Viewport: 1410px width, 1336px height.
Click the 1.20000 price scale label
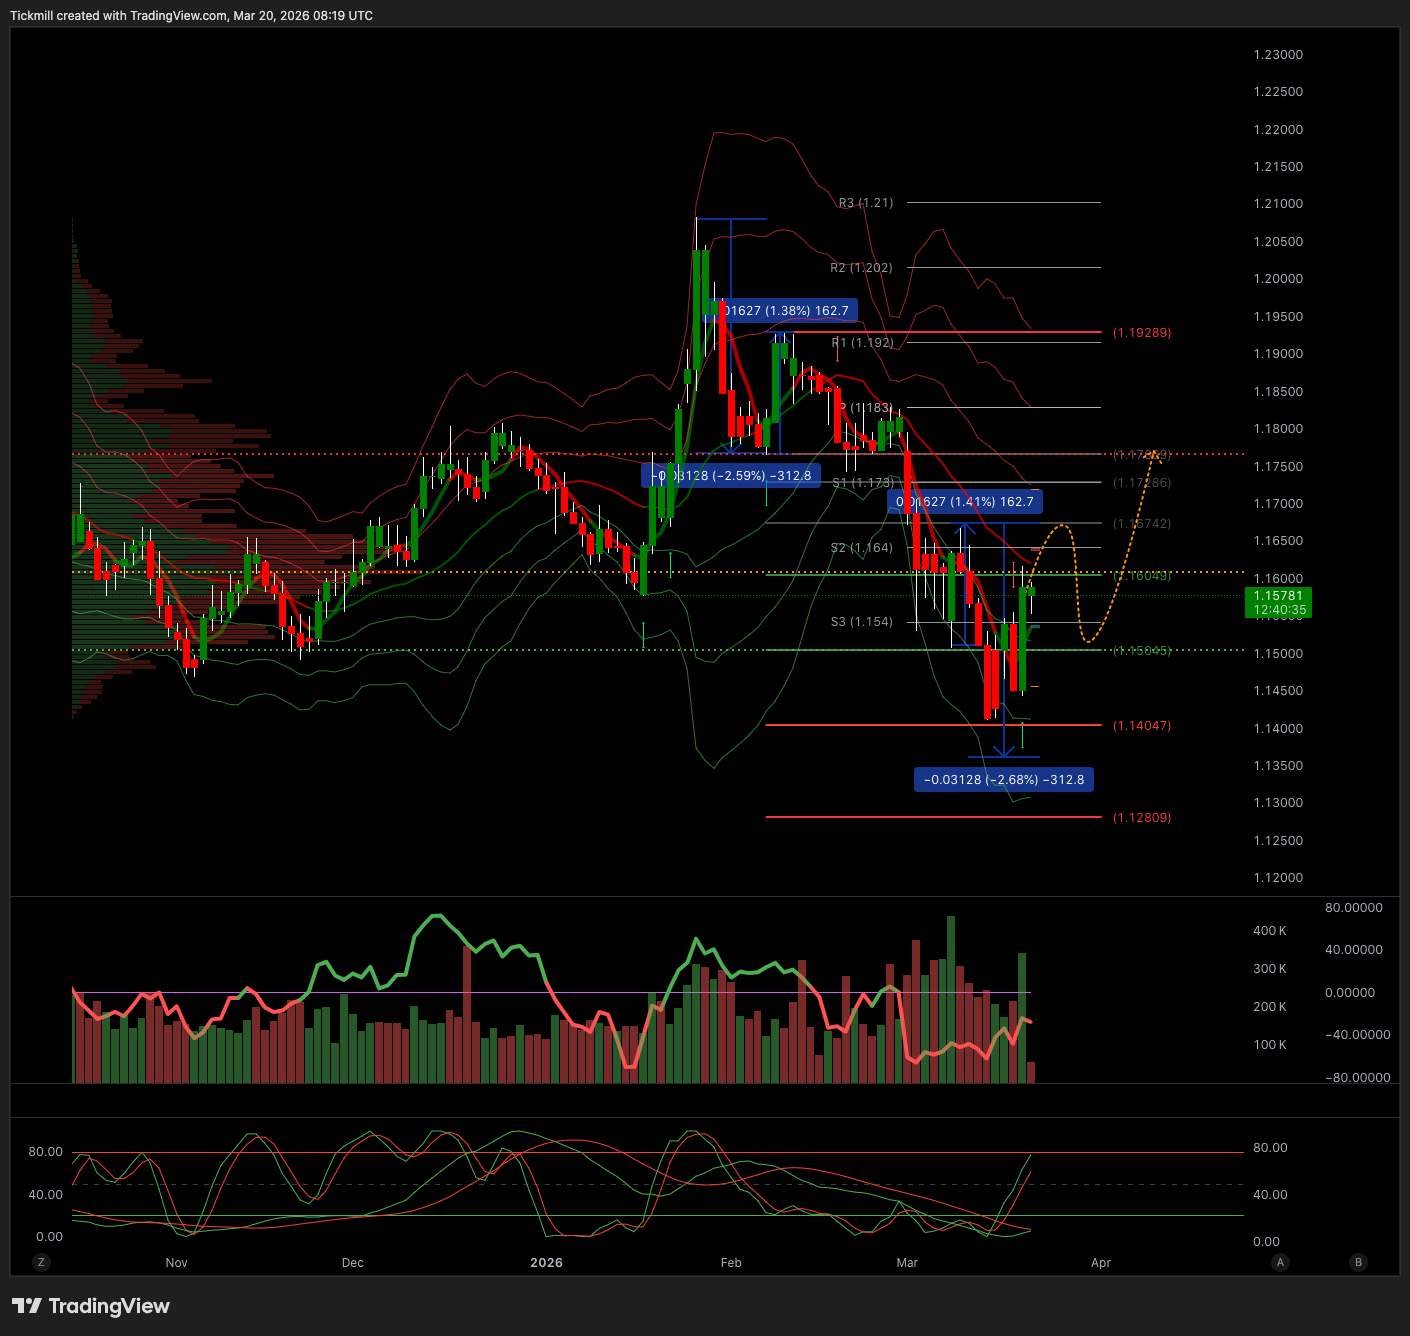pyautogui.click(x=1278, y=279)
